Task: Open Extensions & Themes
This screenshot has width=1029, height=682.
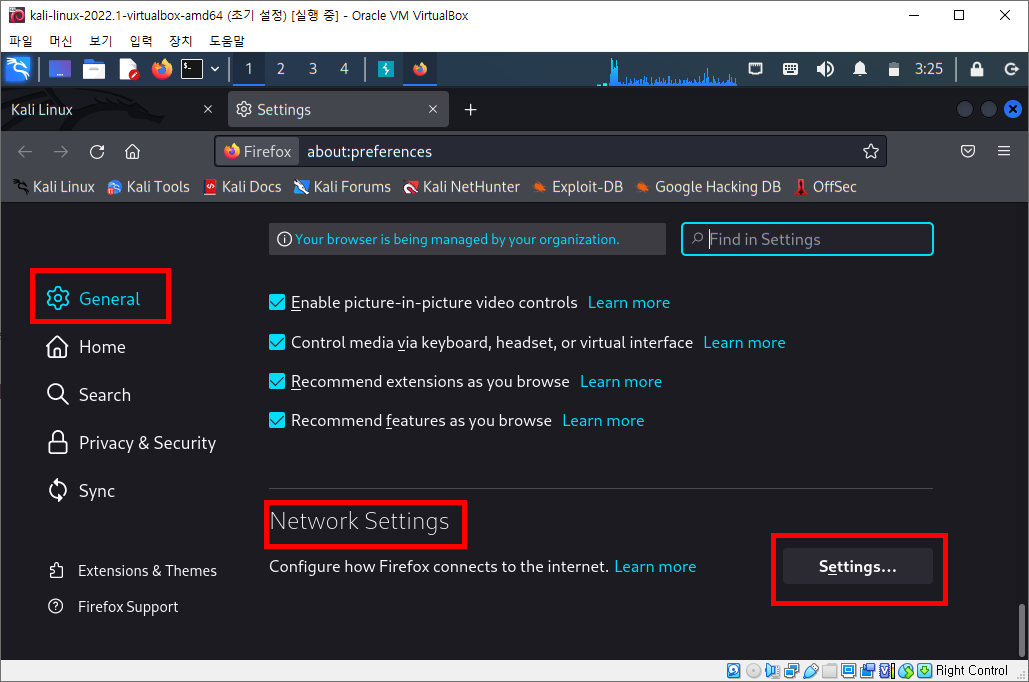Action: pyautogui.click(x=133, y=570)
